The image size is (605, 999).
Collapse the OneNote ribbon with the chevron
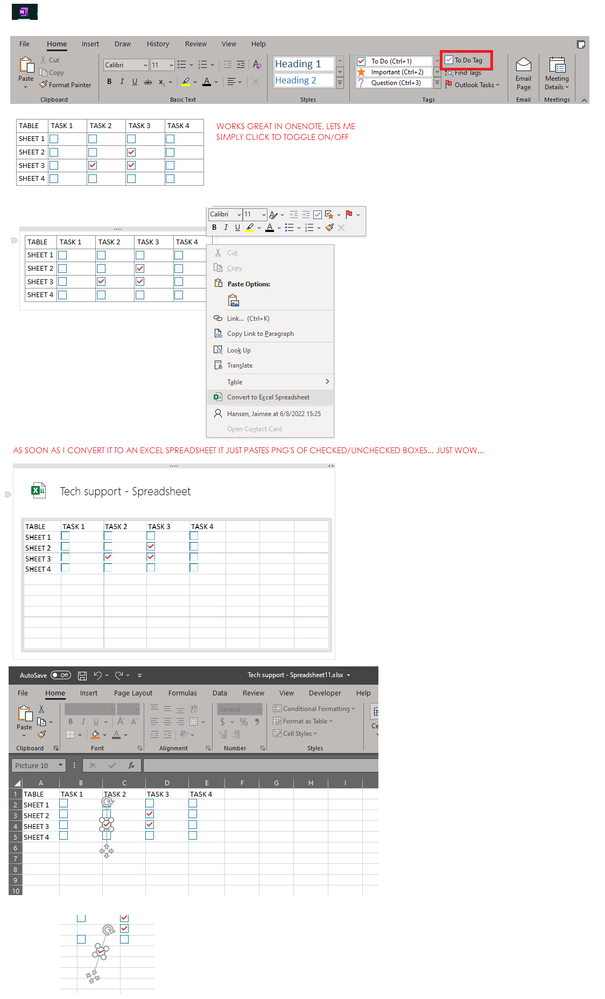point(584,100)
